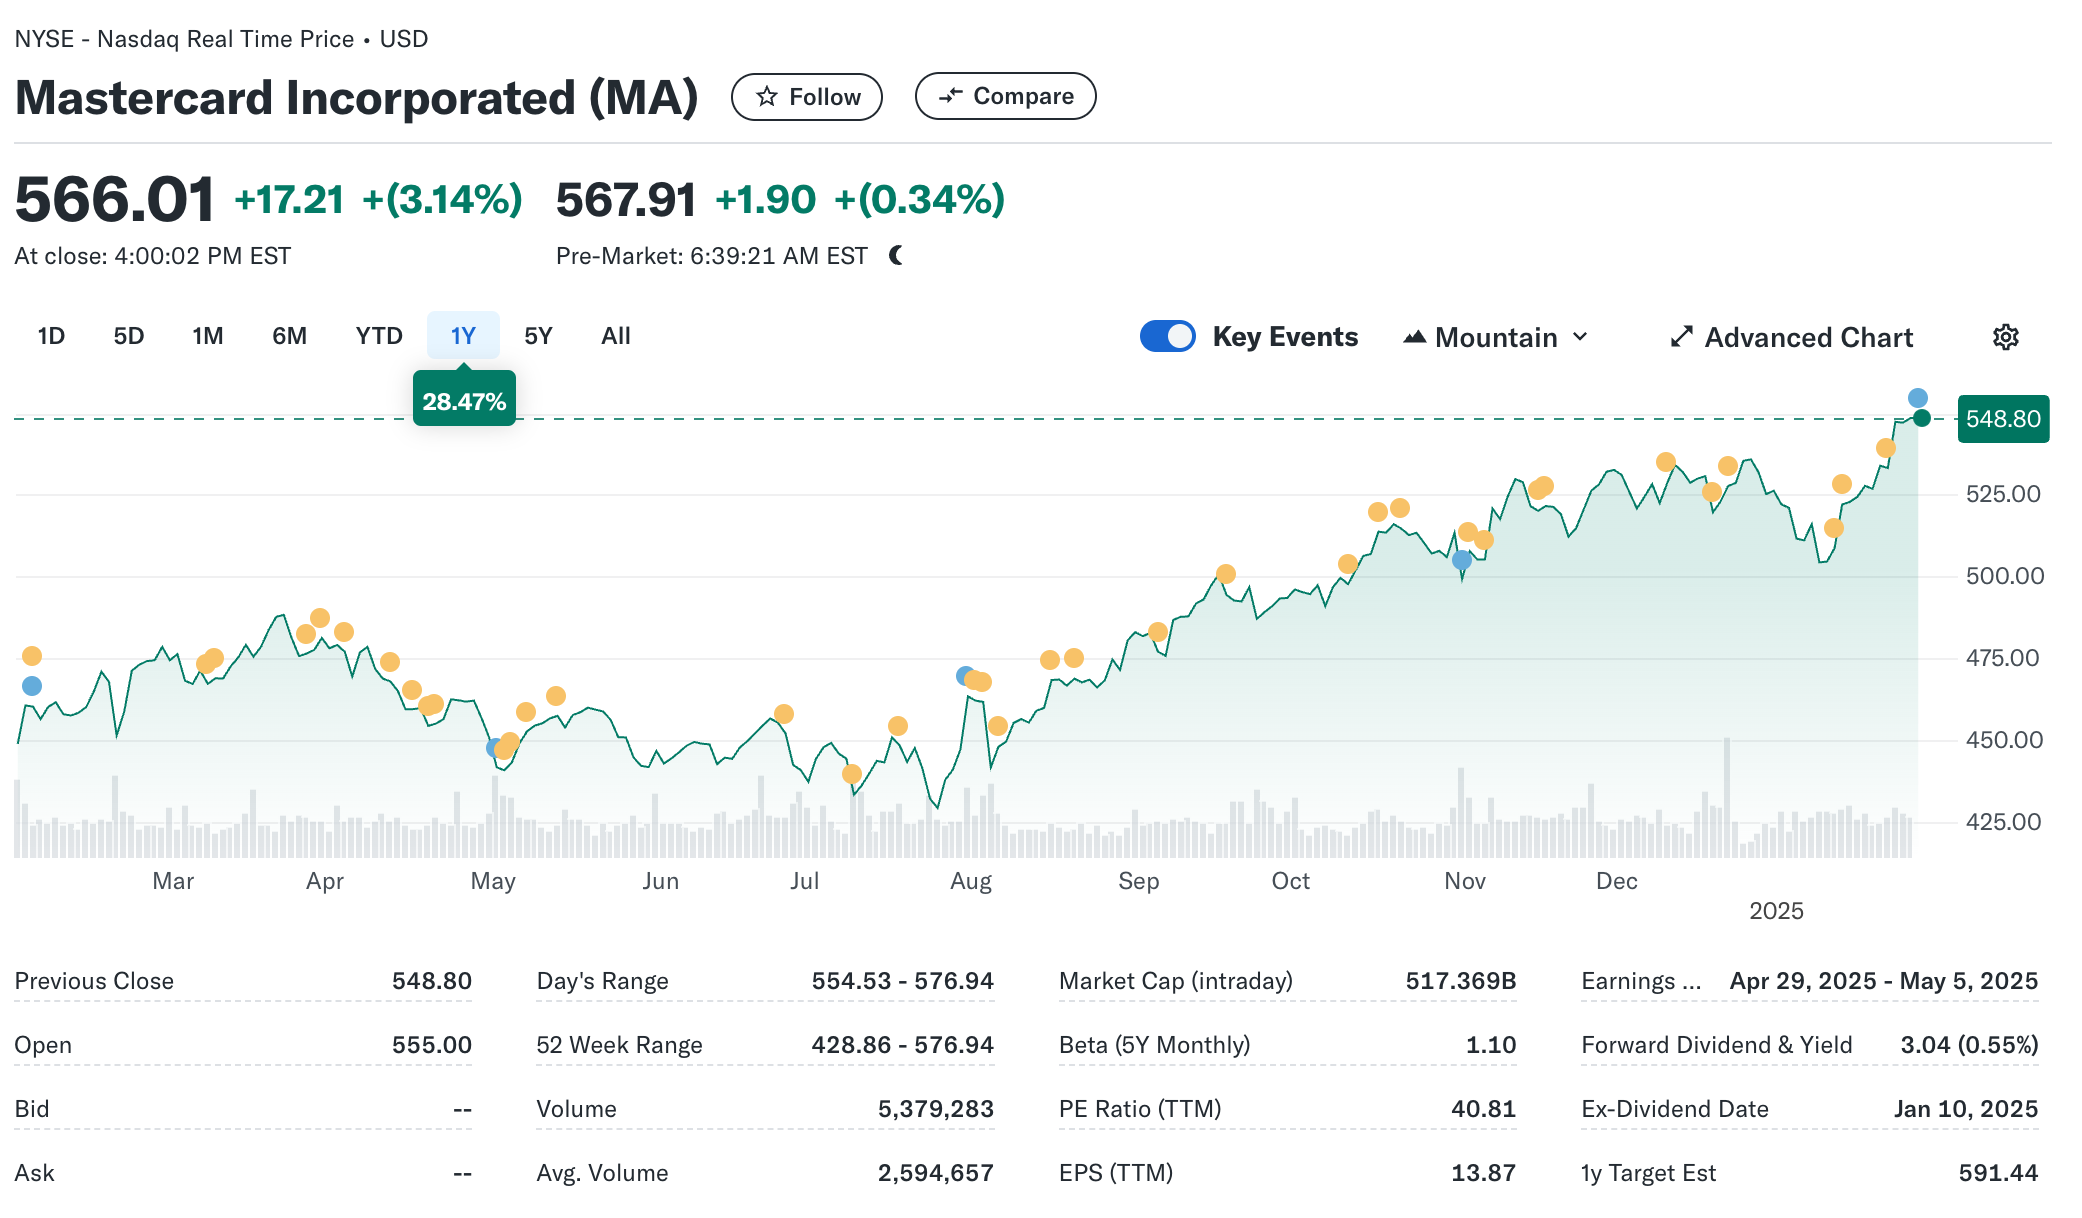The width and height of the screenshot is (2082, 1218).
Task: Select the 5Y time range tab
Action: coord(538,336)
